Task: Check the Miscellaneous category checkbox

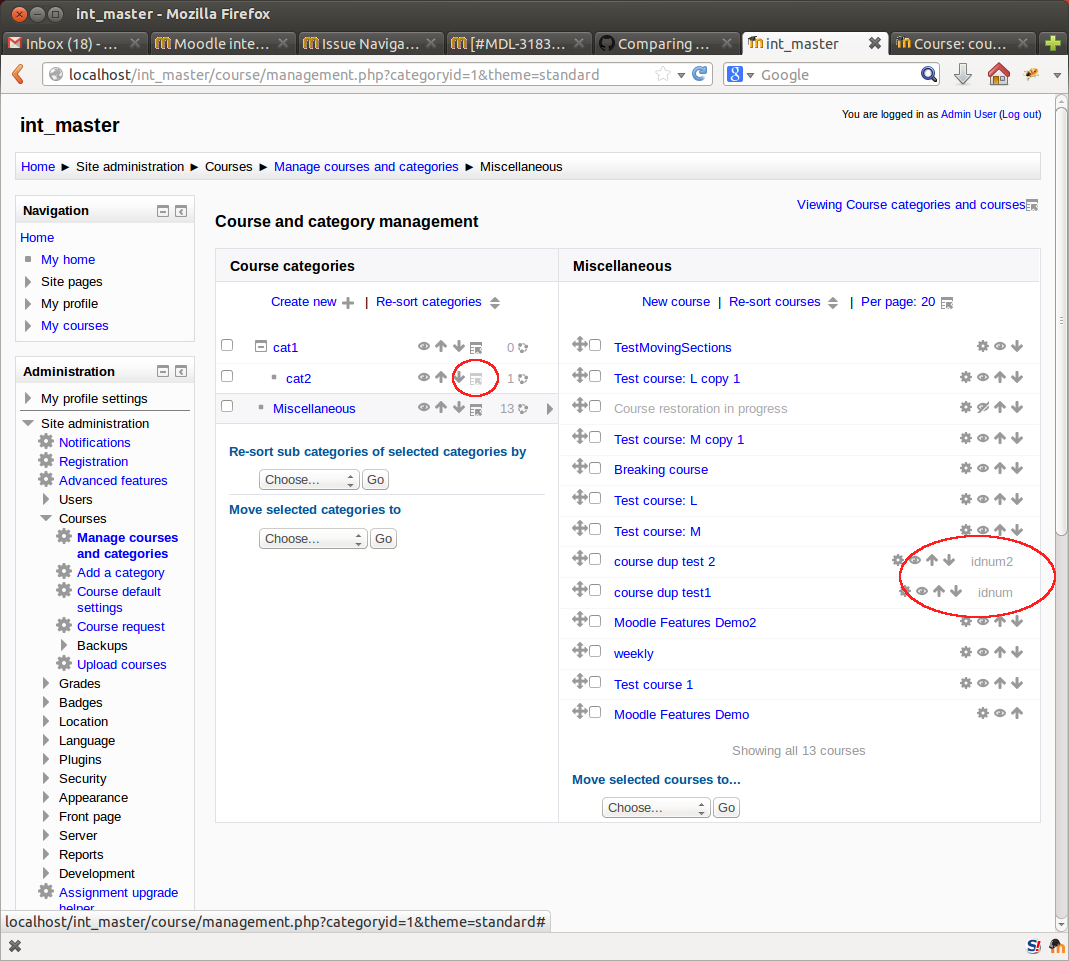Action: [x=227, y=406]
